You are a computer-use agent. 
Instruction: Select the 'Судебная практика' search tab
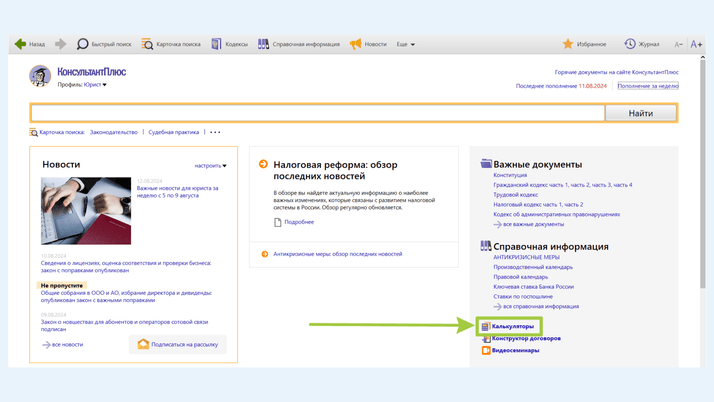[174, 132]
